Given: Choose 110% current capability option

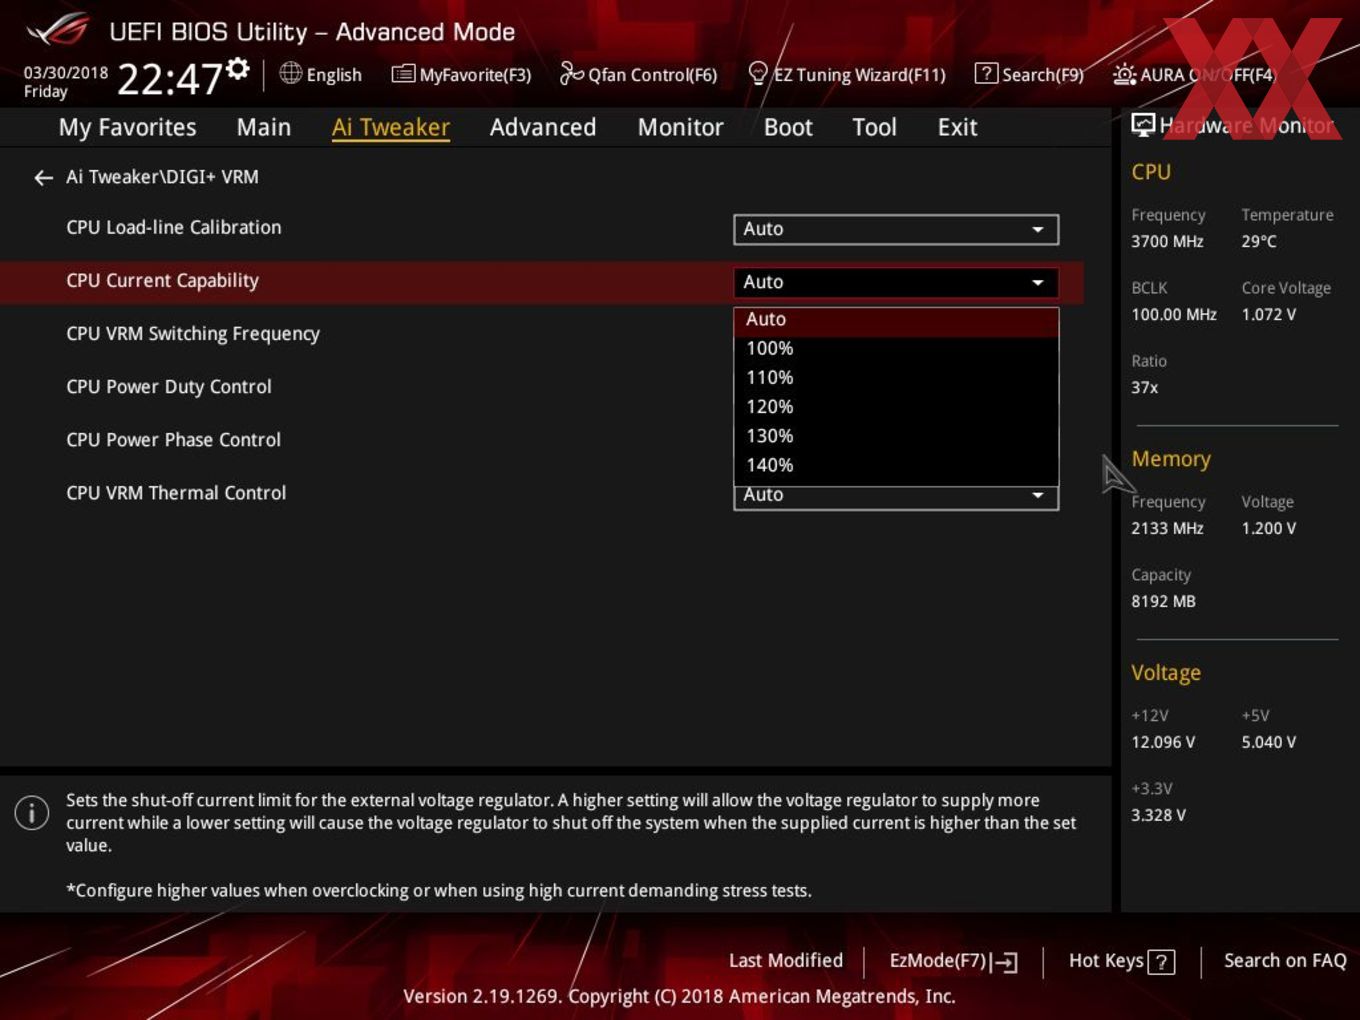Looking at the screenshot, I should 896,378.
